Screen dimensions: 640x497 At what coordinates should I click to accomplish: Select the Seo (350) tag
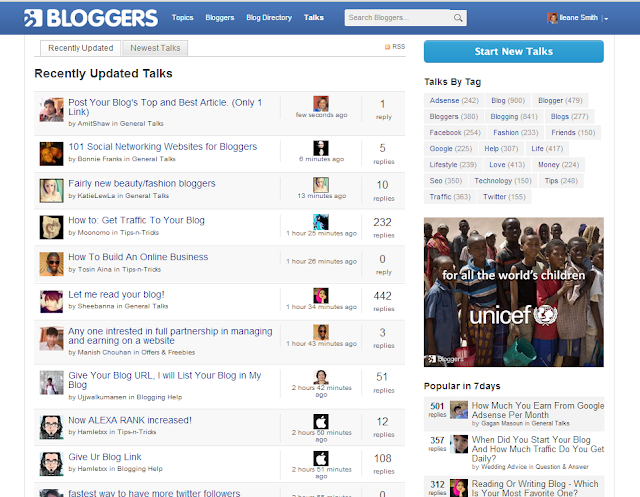(445, 181)
